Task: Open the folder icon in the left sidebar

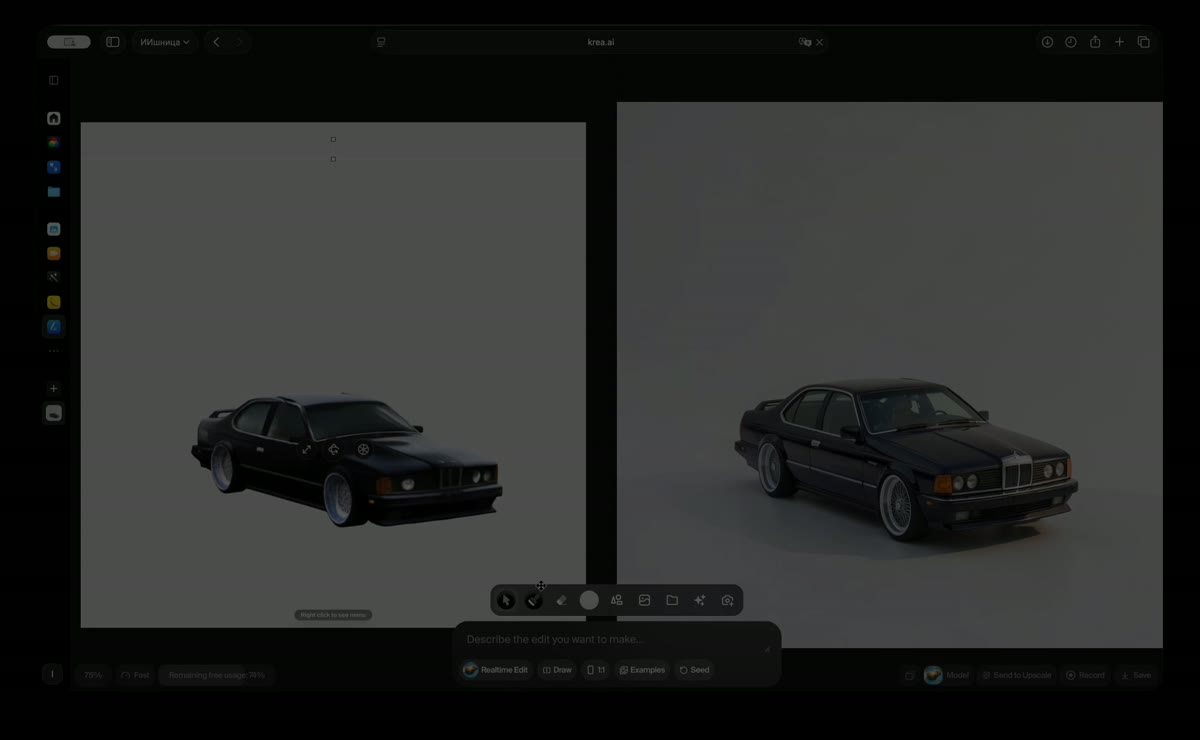Action: pos(54,191)
